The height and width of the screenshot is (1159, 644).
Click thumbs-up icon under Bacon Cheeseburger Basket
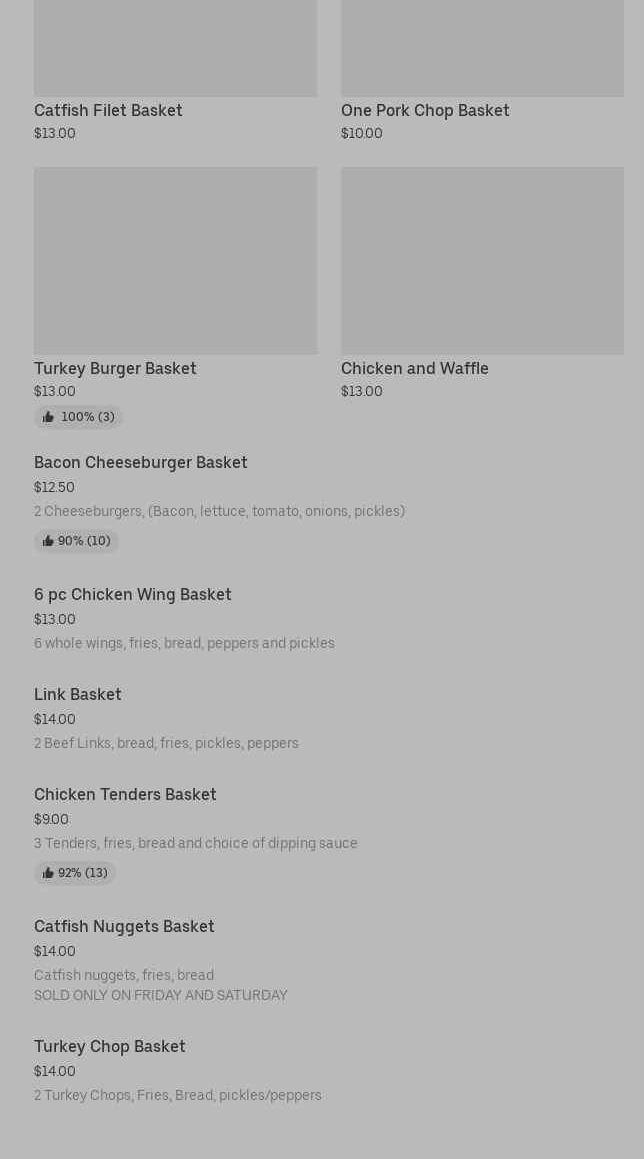(48, 541)
